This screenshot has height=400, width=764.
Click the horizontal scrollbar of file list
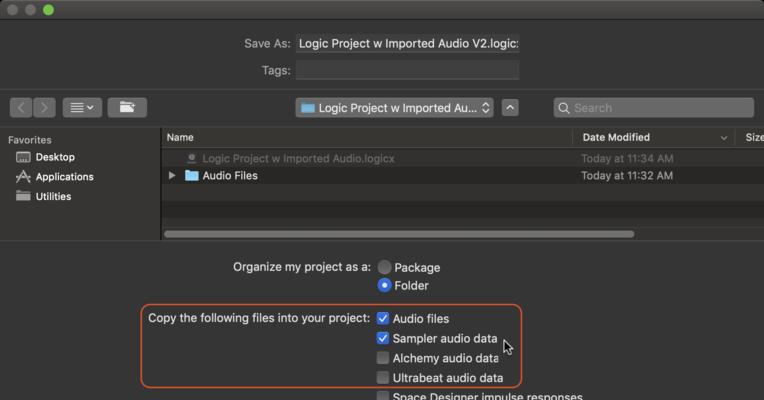pyautogui.click(x=399, y=234)
